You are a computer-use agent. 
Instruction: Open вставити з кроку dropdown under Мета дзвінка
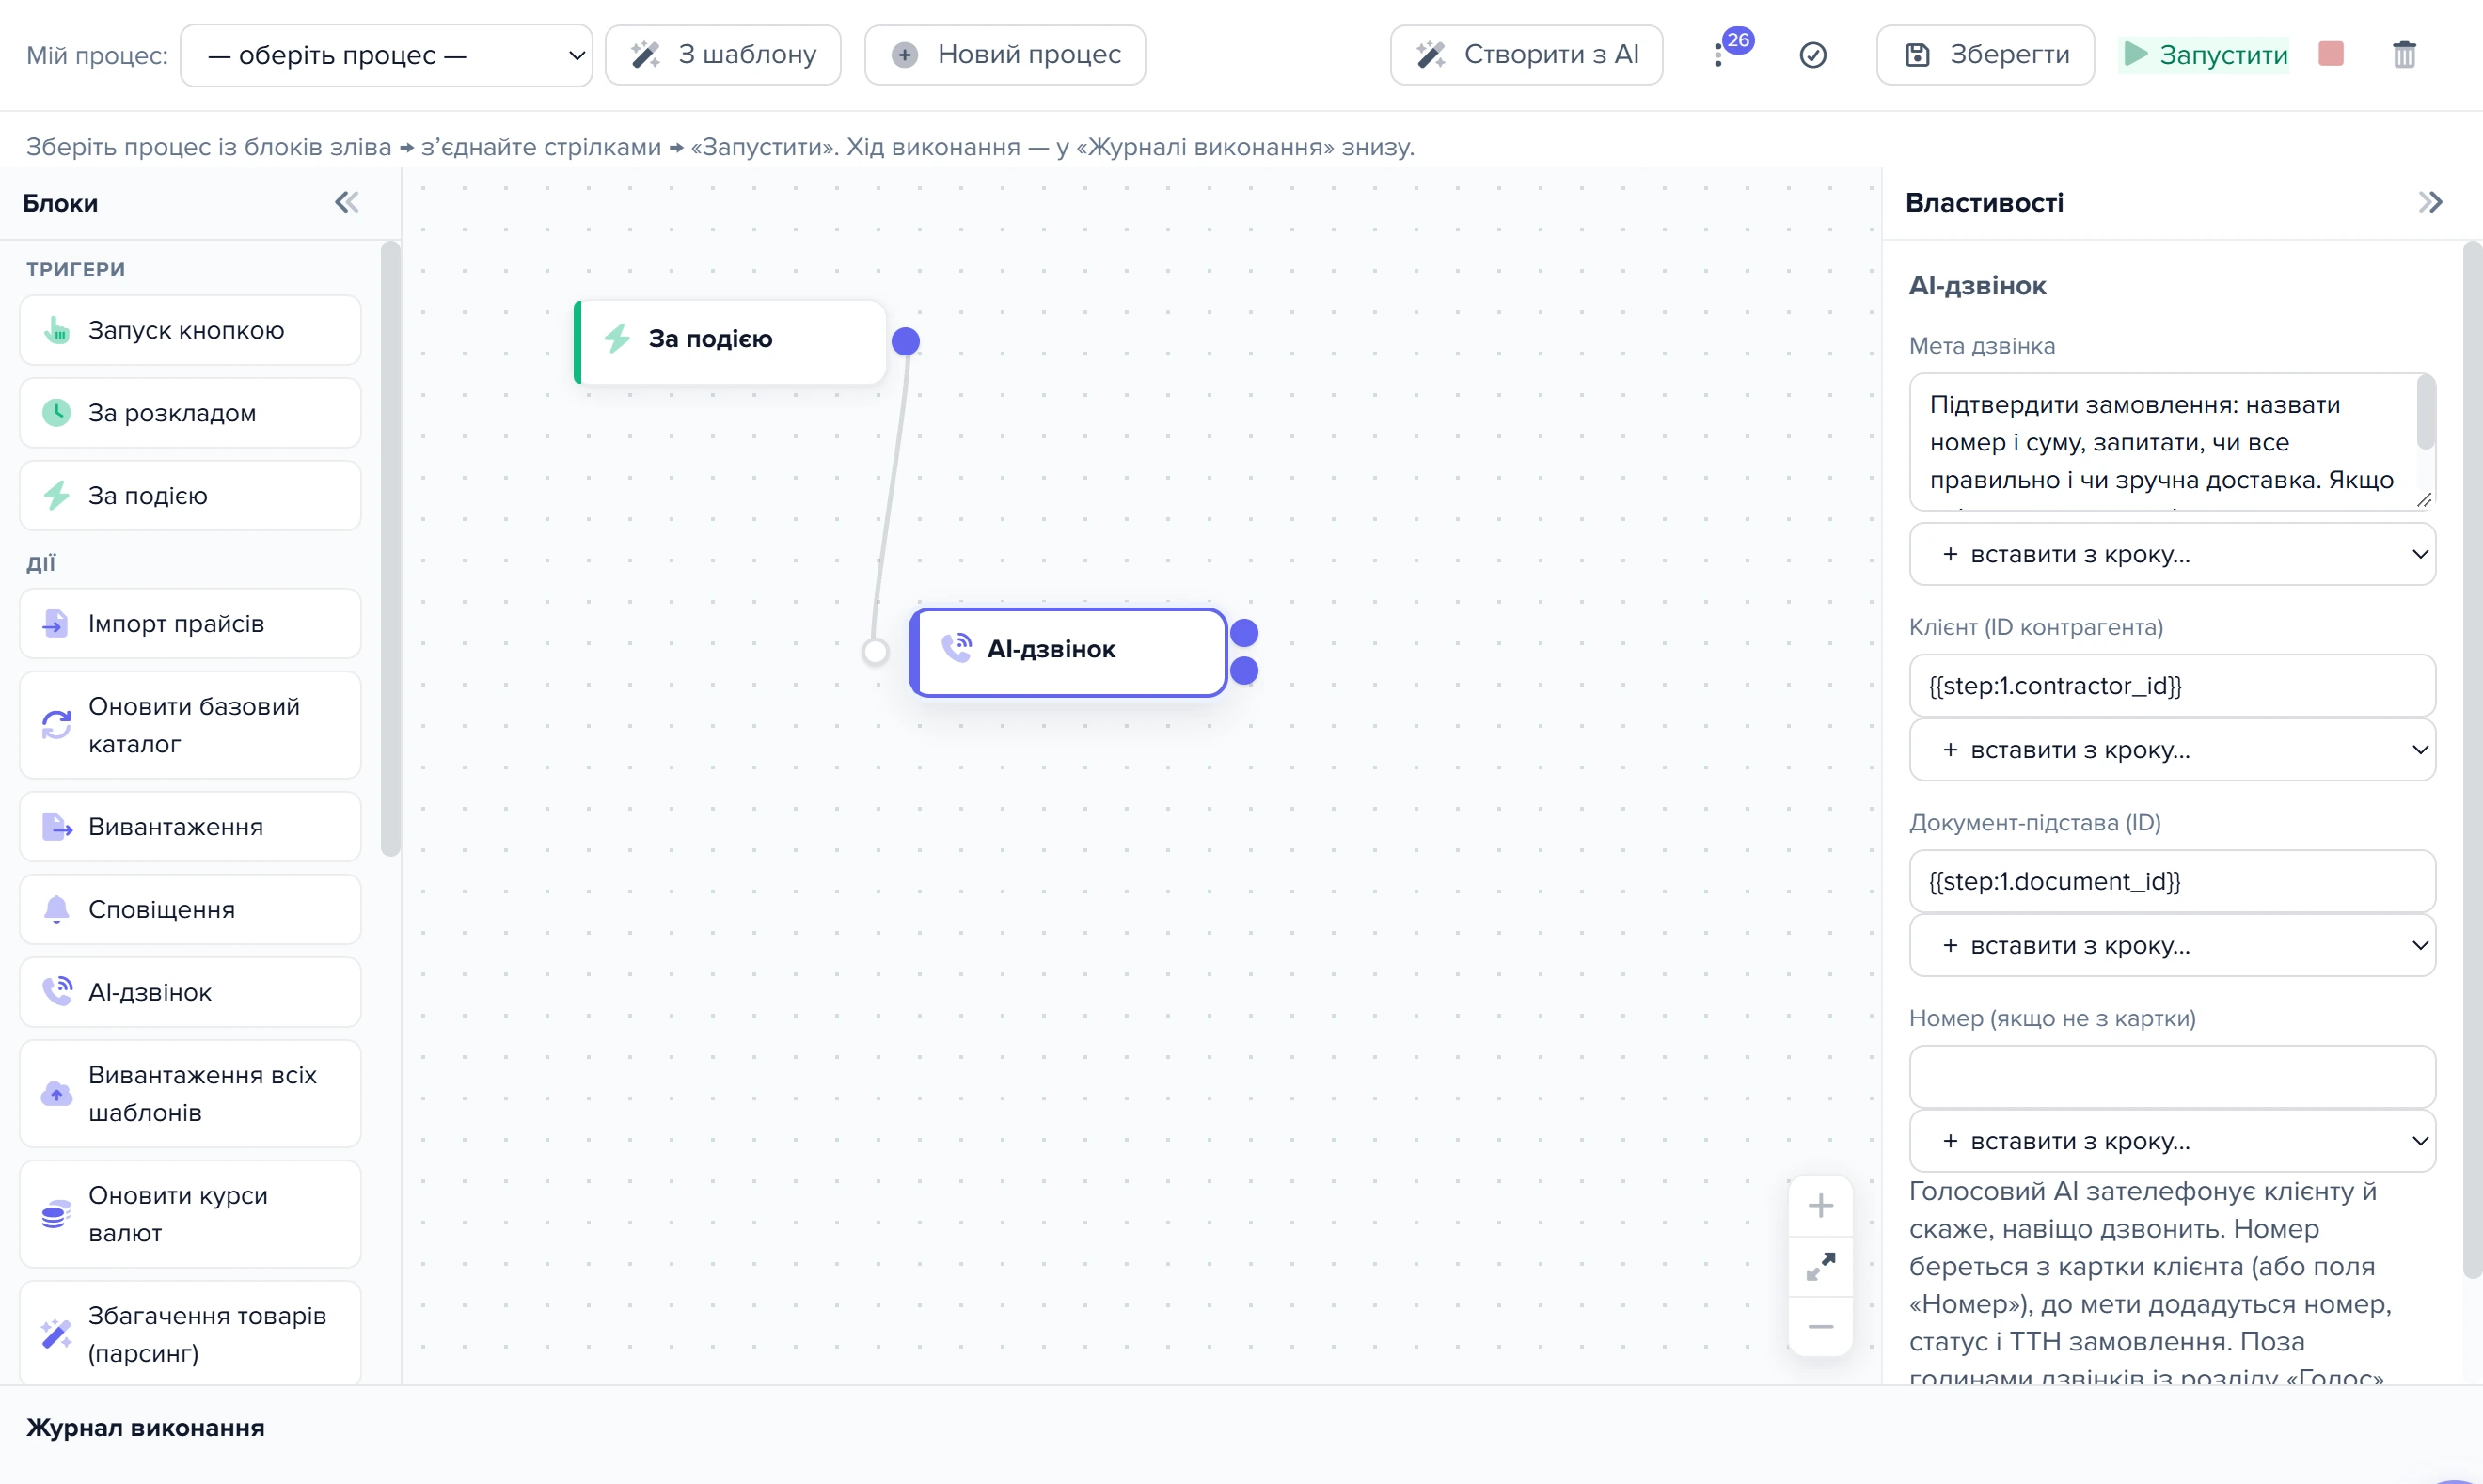[2172, 554]
